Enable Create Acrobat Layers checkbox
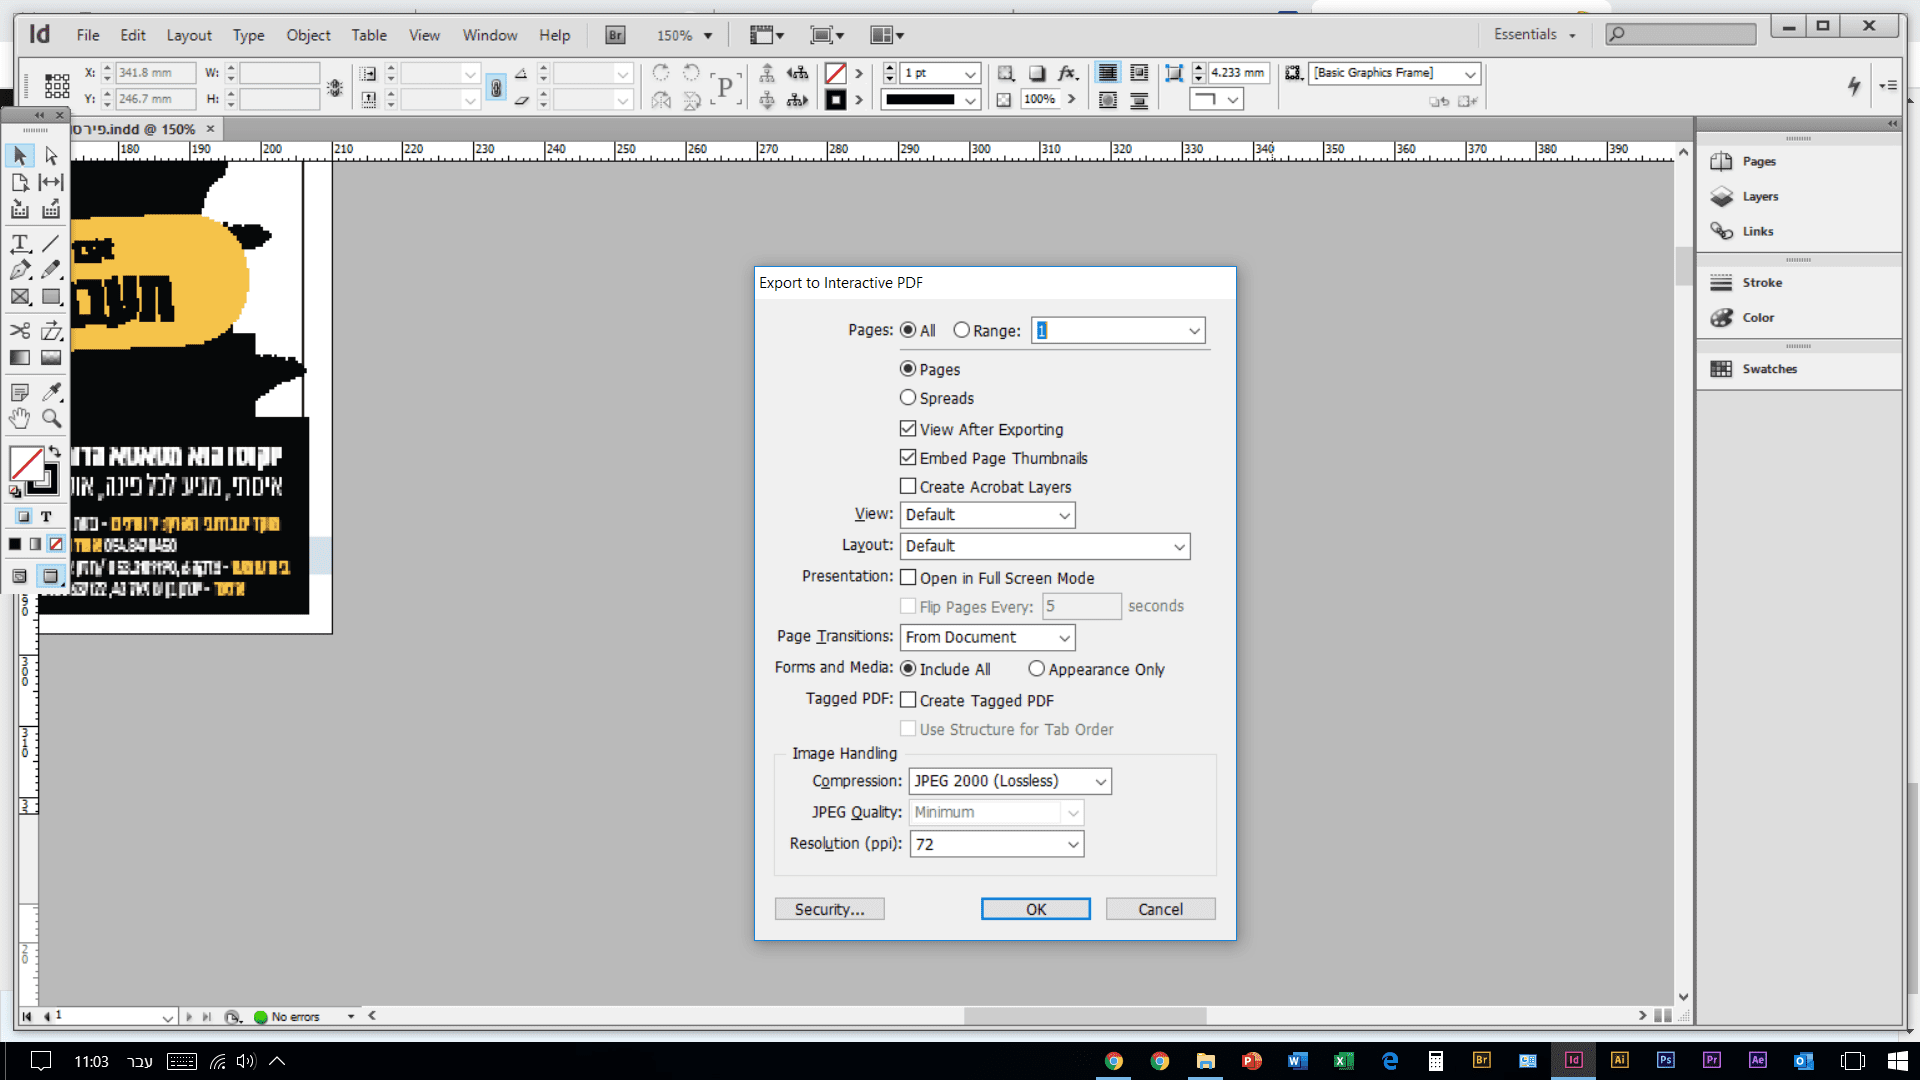The width and height of the screenshot is (1920, 1080). pos(908,487)
